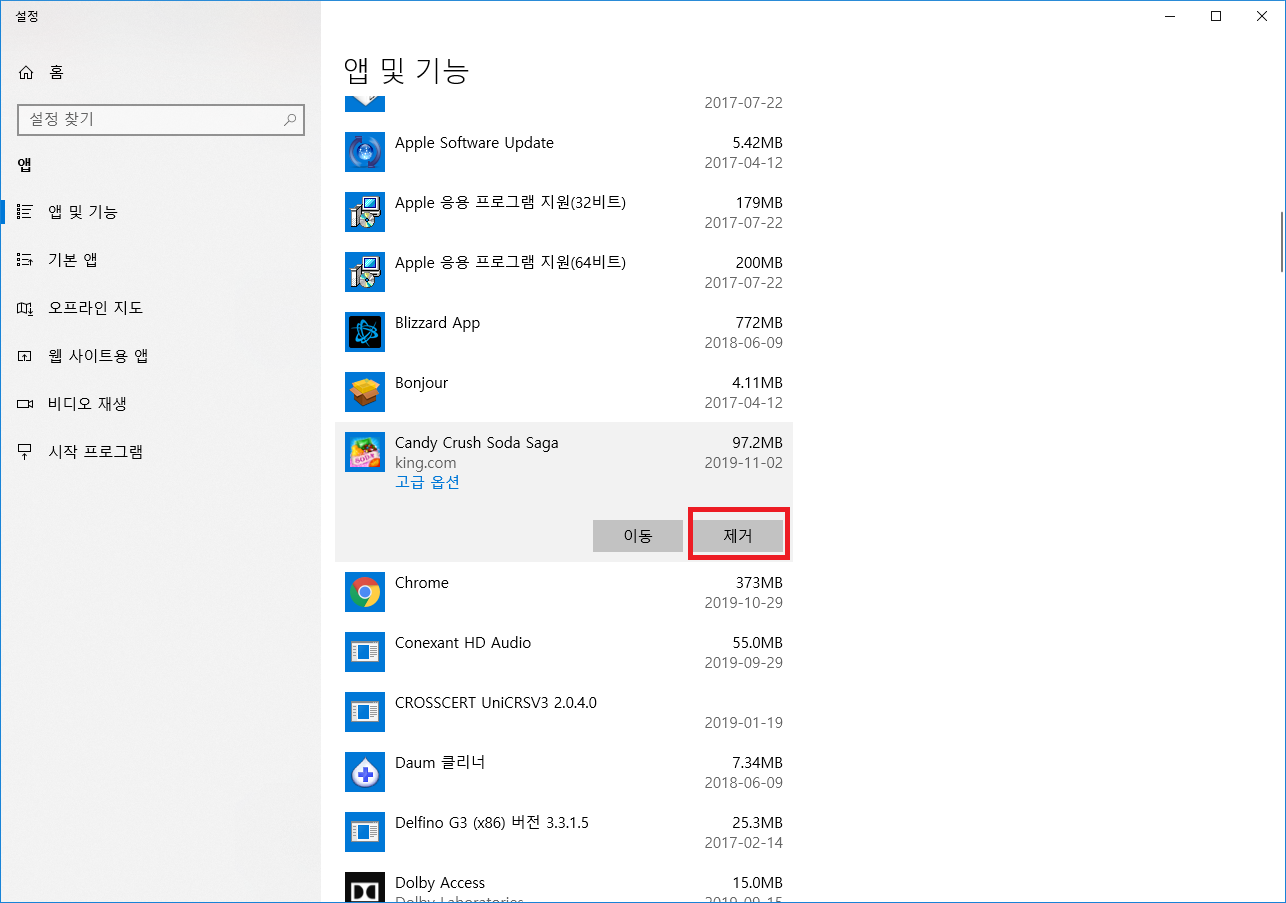Click the startup (시작 프로그램) icon
The width and height of the screenshot is (1286, 903).
[26, 452]
